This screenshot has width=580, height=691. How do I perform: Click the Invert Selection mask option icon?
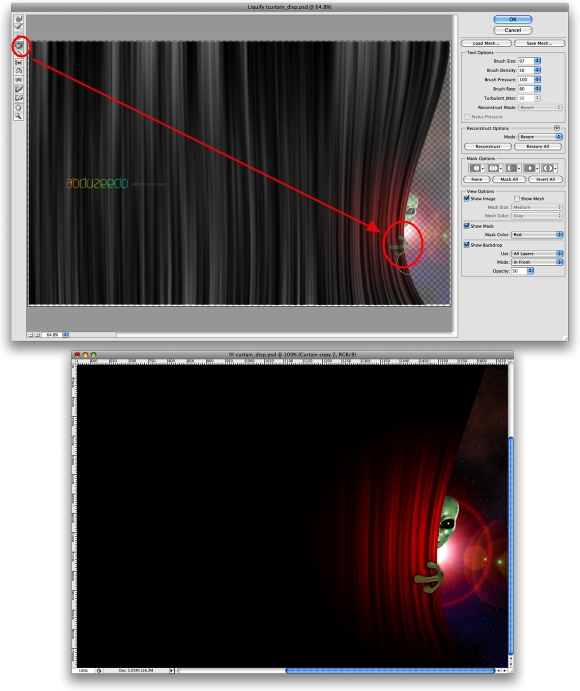pos(549,168)
